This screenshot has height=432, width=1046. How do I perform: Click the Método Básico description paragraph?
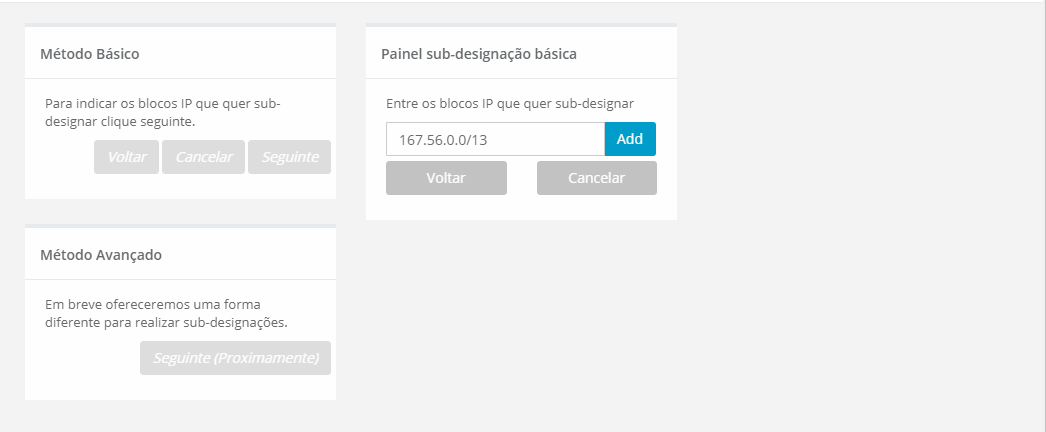[x=163, y=112]
